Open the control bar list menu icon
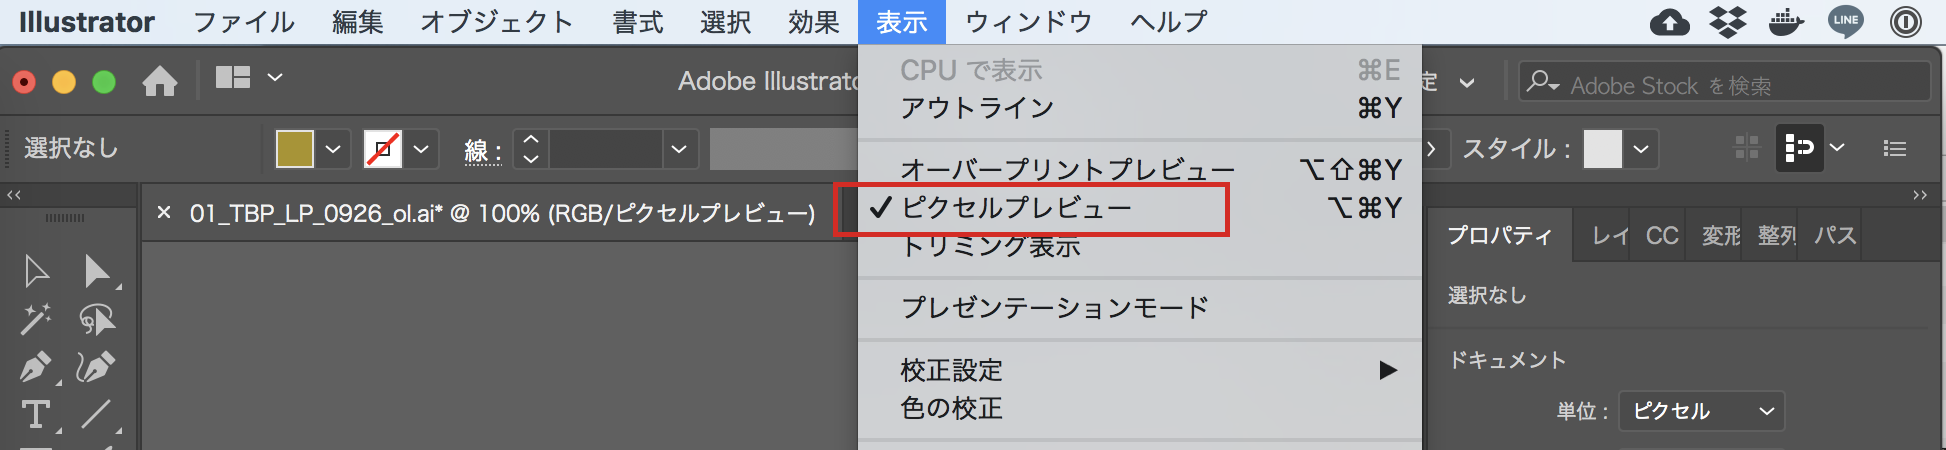 pyautogui.click(x=1894, y=149)
